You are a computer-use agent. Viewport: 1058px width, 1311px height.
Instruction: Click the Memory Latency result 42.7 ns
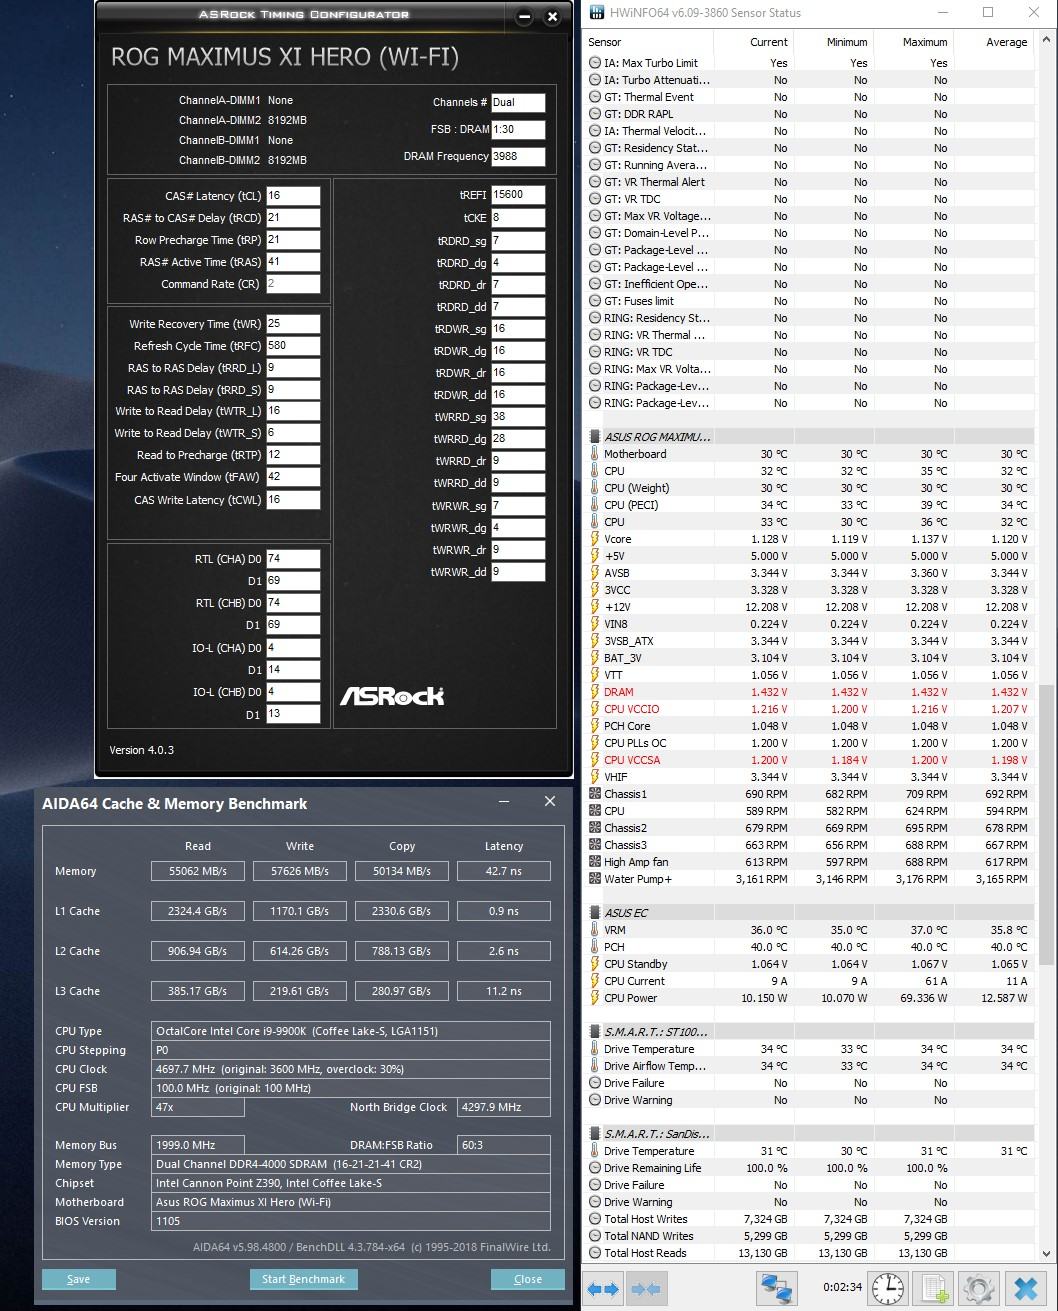click(503, 871)
